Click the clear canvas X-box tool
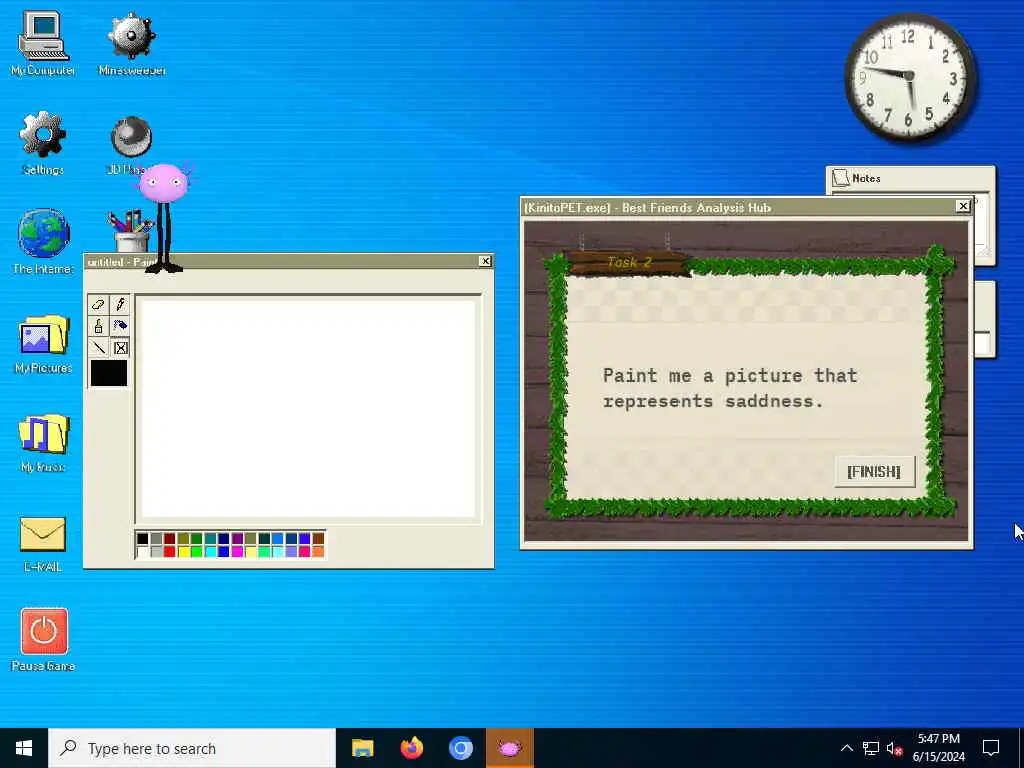 [x=120, y=347]
